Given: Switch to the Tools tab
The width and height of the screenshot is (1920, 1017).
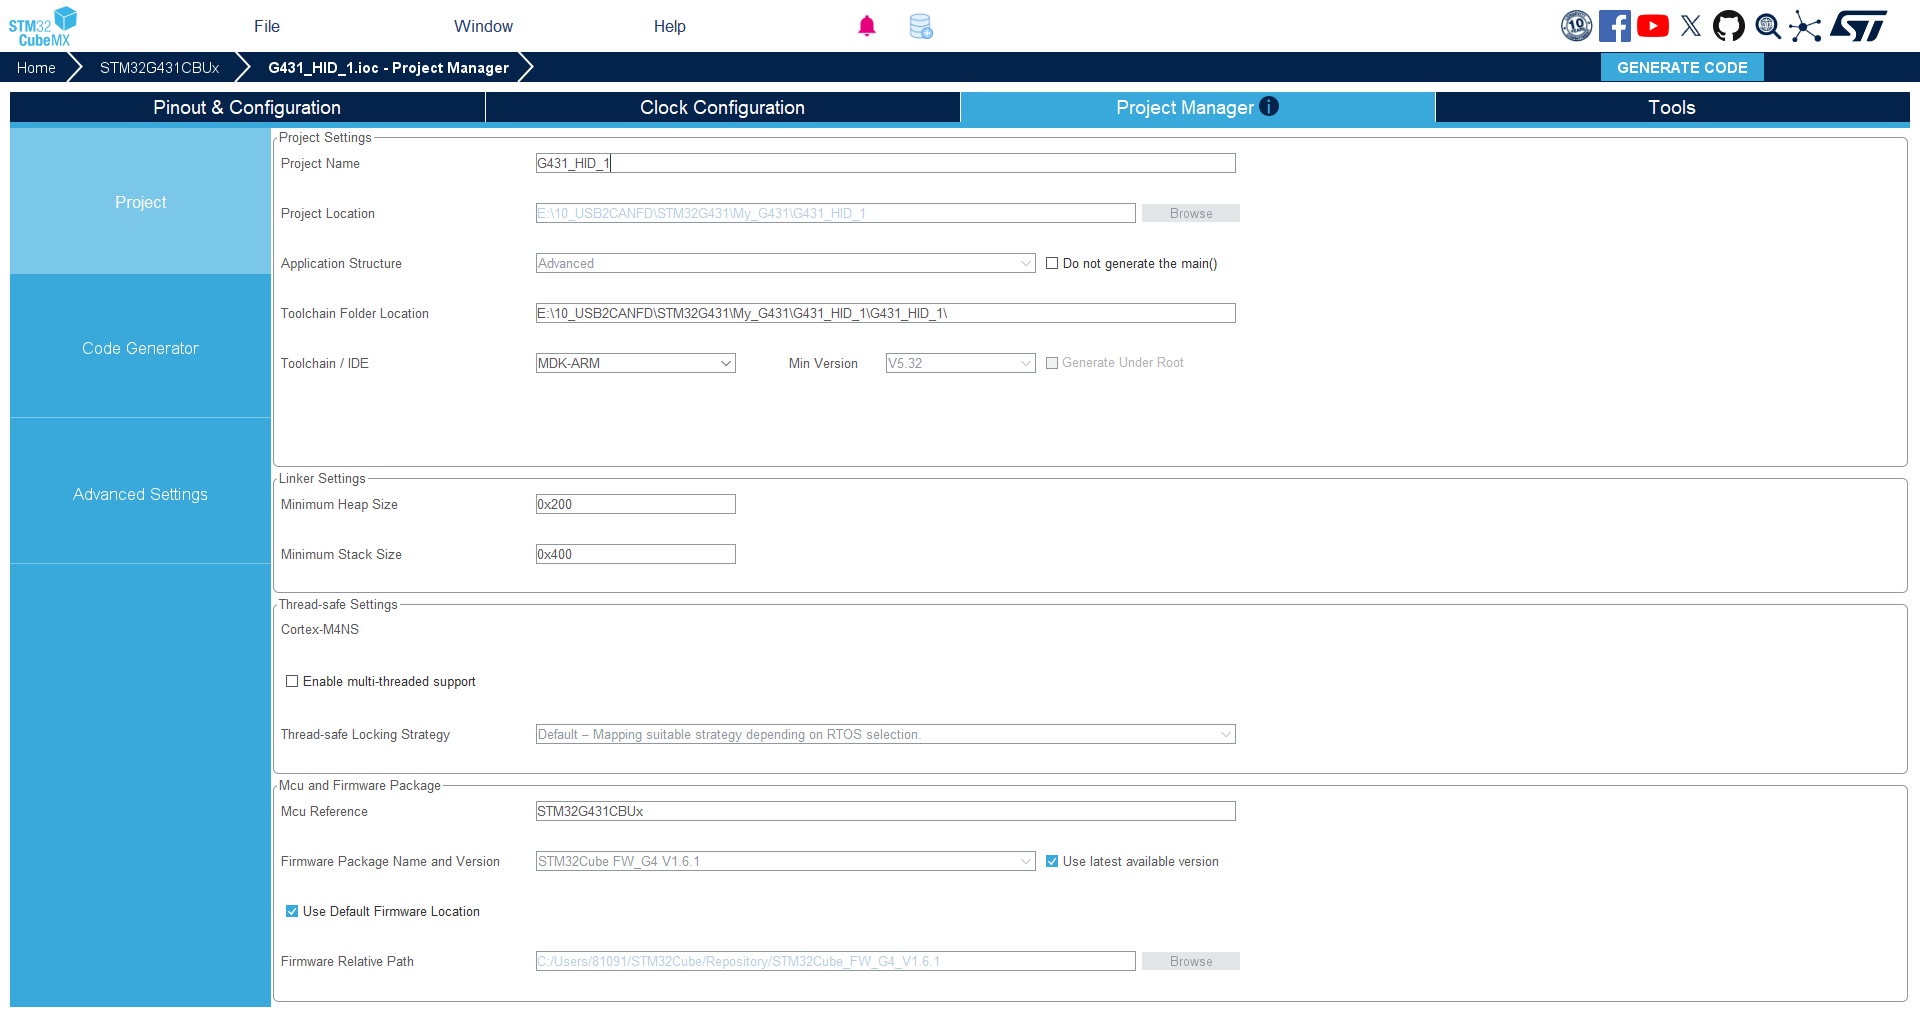Looking at the screenshot, I should (1672, 107).
